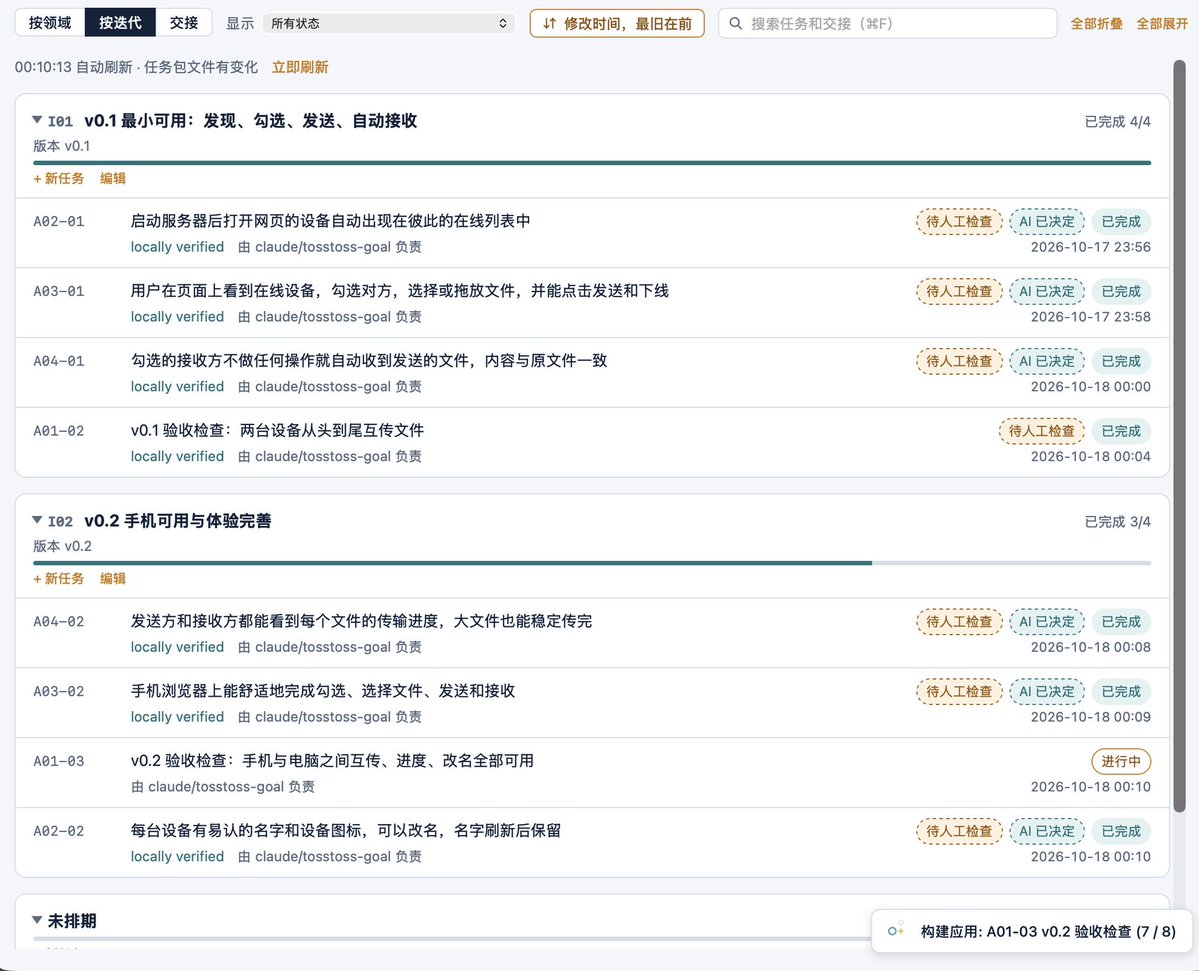Click 已完成 badge on A02-02
Viewport: 1199px width, 971px height.
pos(1121,831)
